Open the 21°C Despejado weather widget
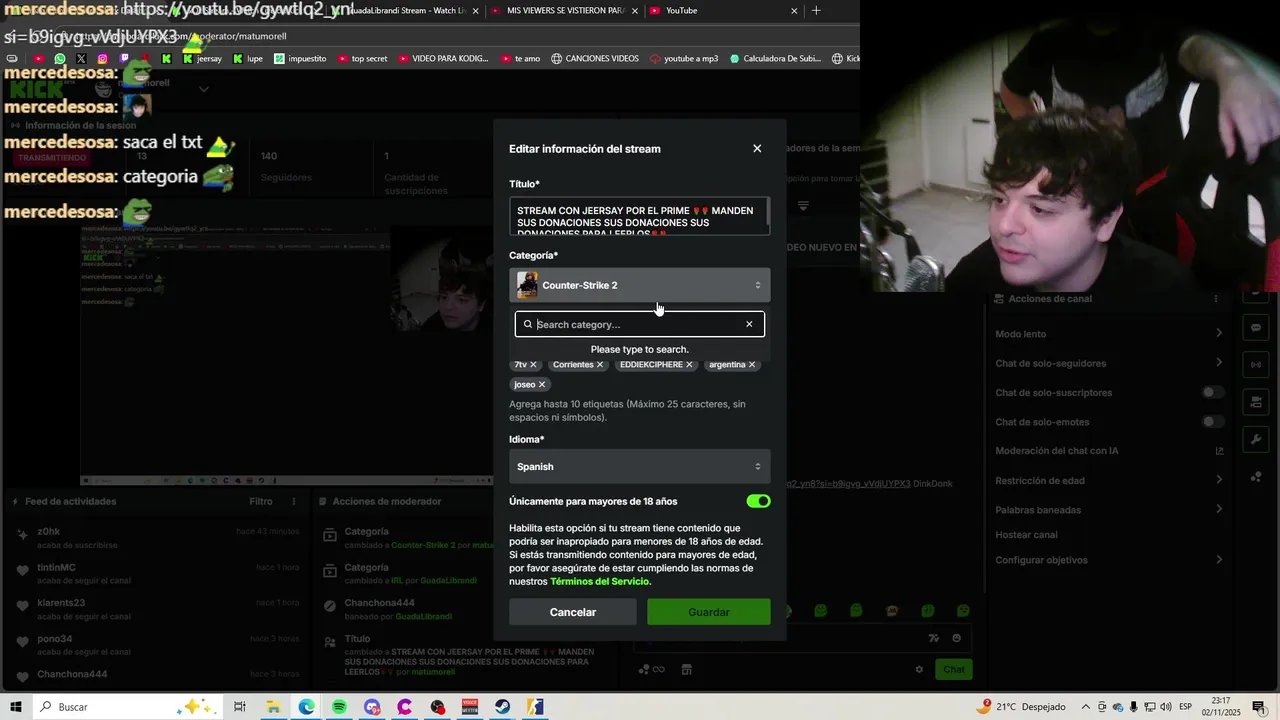The height and width of the screenshot is (720, 1280). pos(1021,707)
